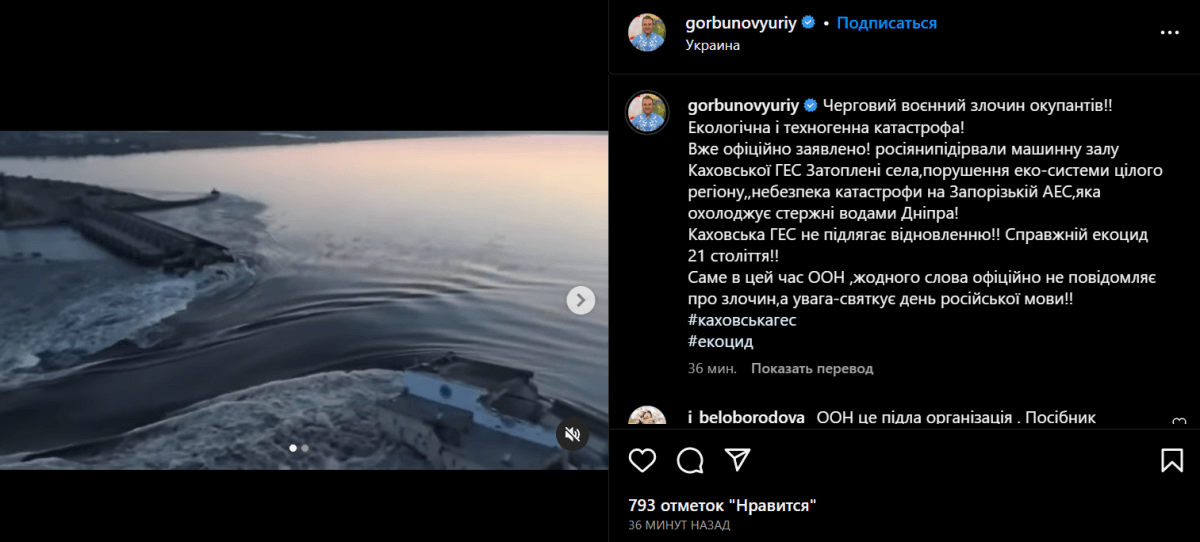Go to next slide with the arrow
The height and width of the screenshot is (542, 1200).
point(581,300)
